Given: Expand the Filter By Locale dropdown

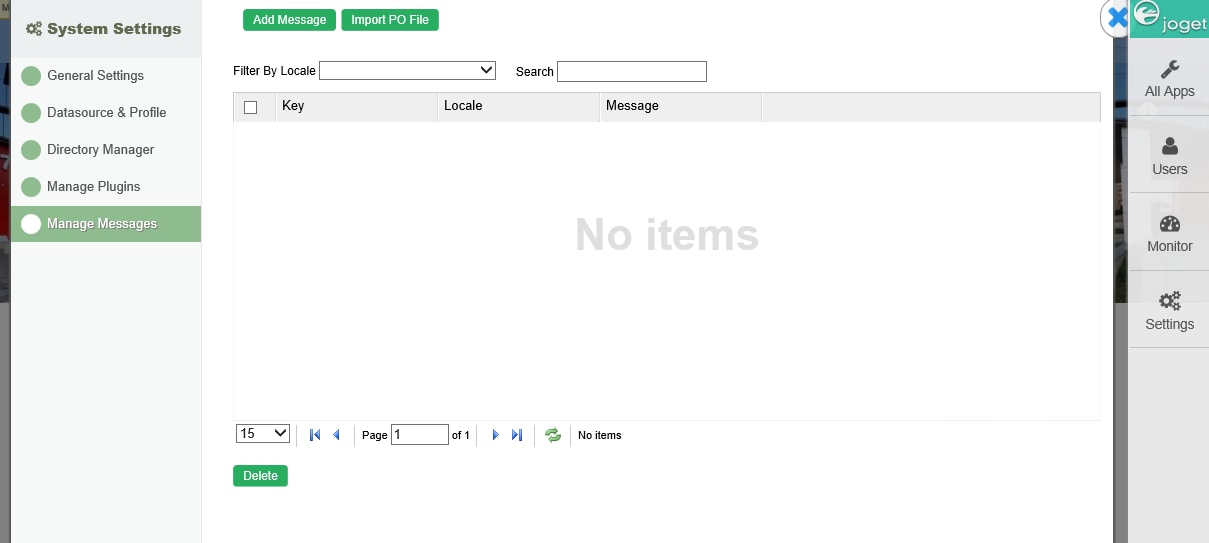Looking at the screenshot, I should coord(407,71).
